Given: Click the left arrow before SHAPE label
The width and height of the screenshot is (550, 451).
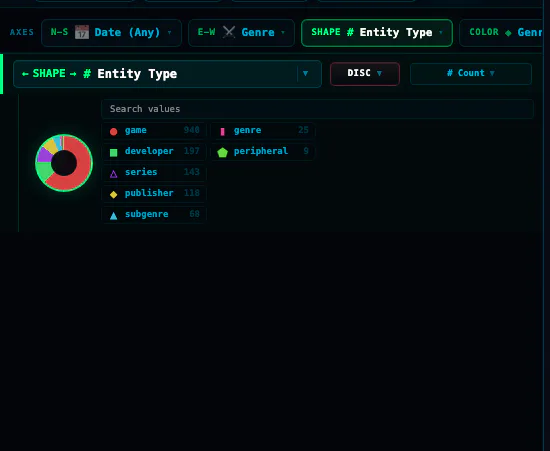Looking at the screenshot, I should coord(25,74).
